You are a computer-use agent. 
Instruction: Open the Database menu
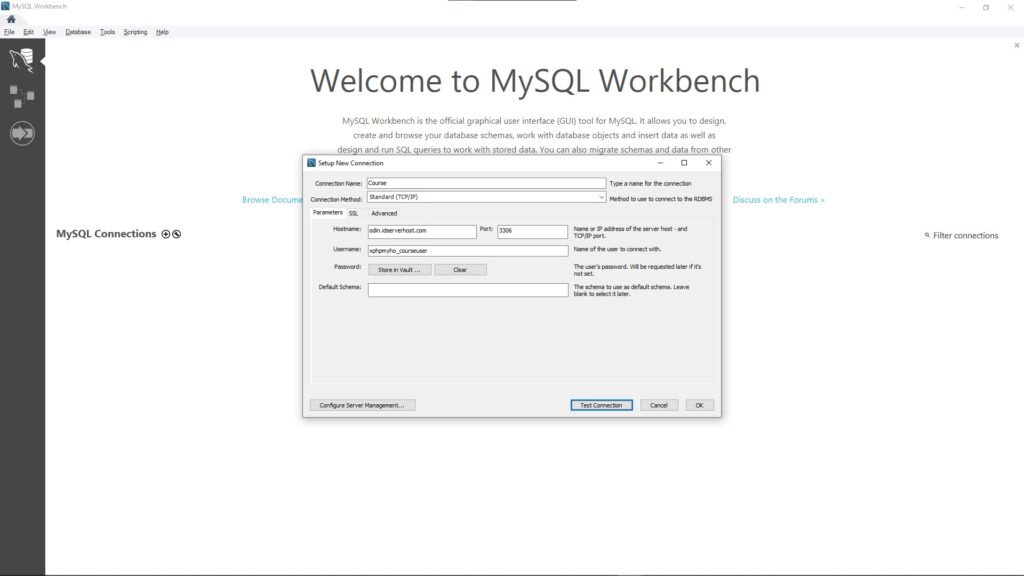78,32
